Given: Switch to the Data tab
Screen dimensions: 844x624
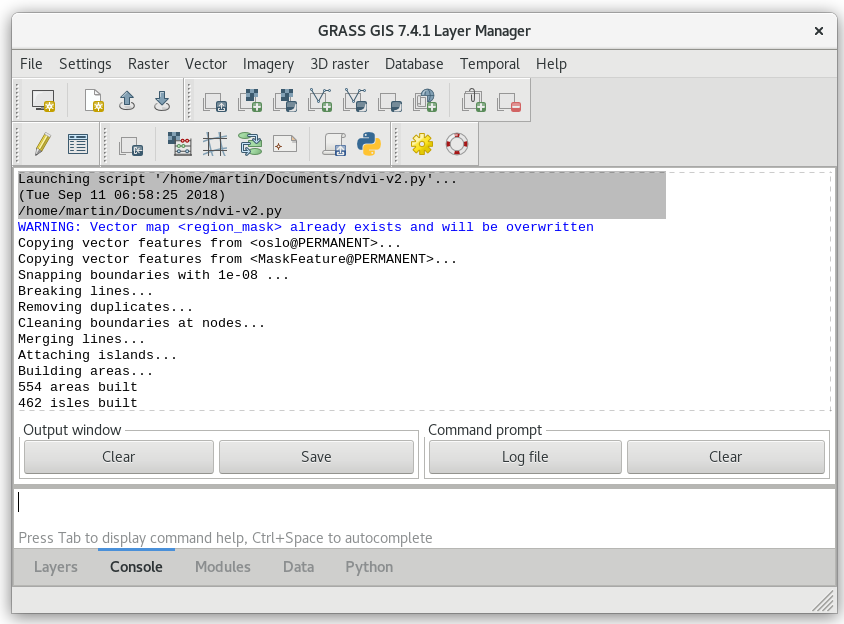Looking at the screenshot, I should coord(298,567).
